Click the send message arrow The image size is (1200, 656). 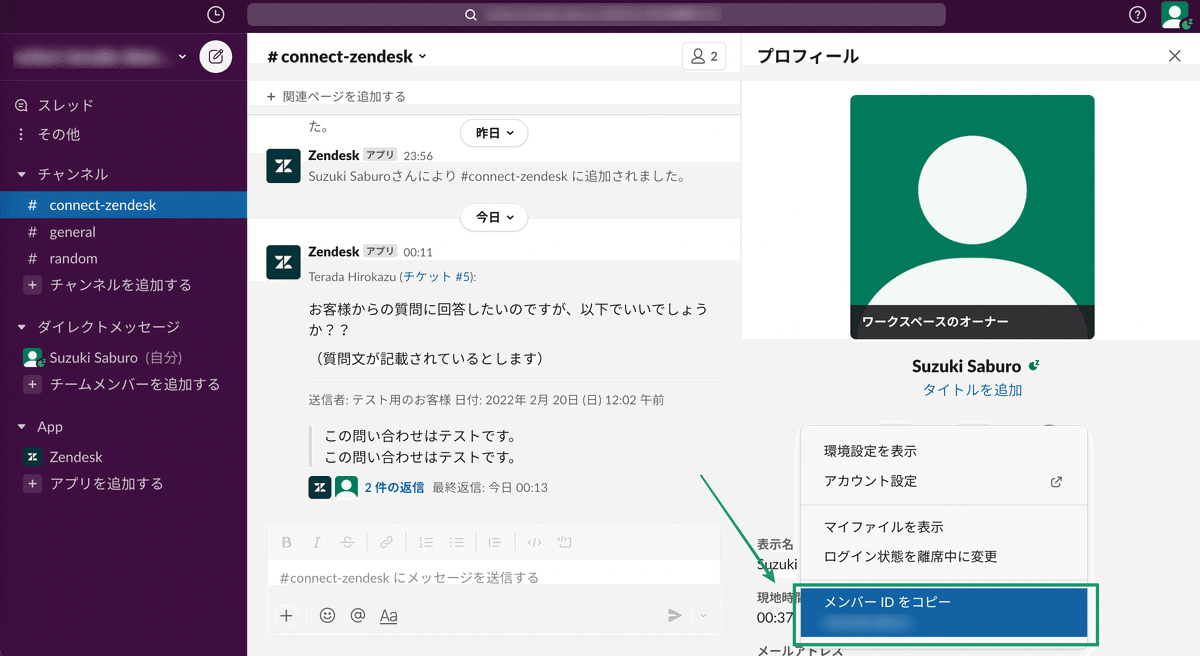coord(675,616)
